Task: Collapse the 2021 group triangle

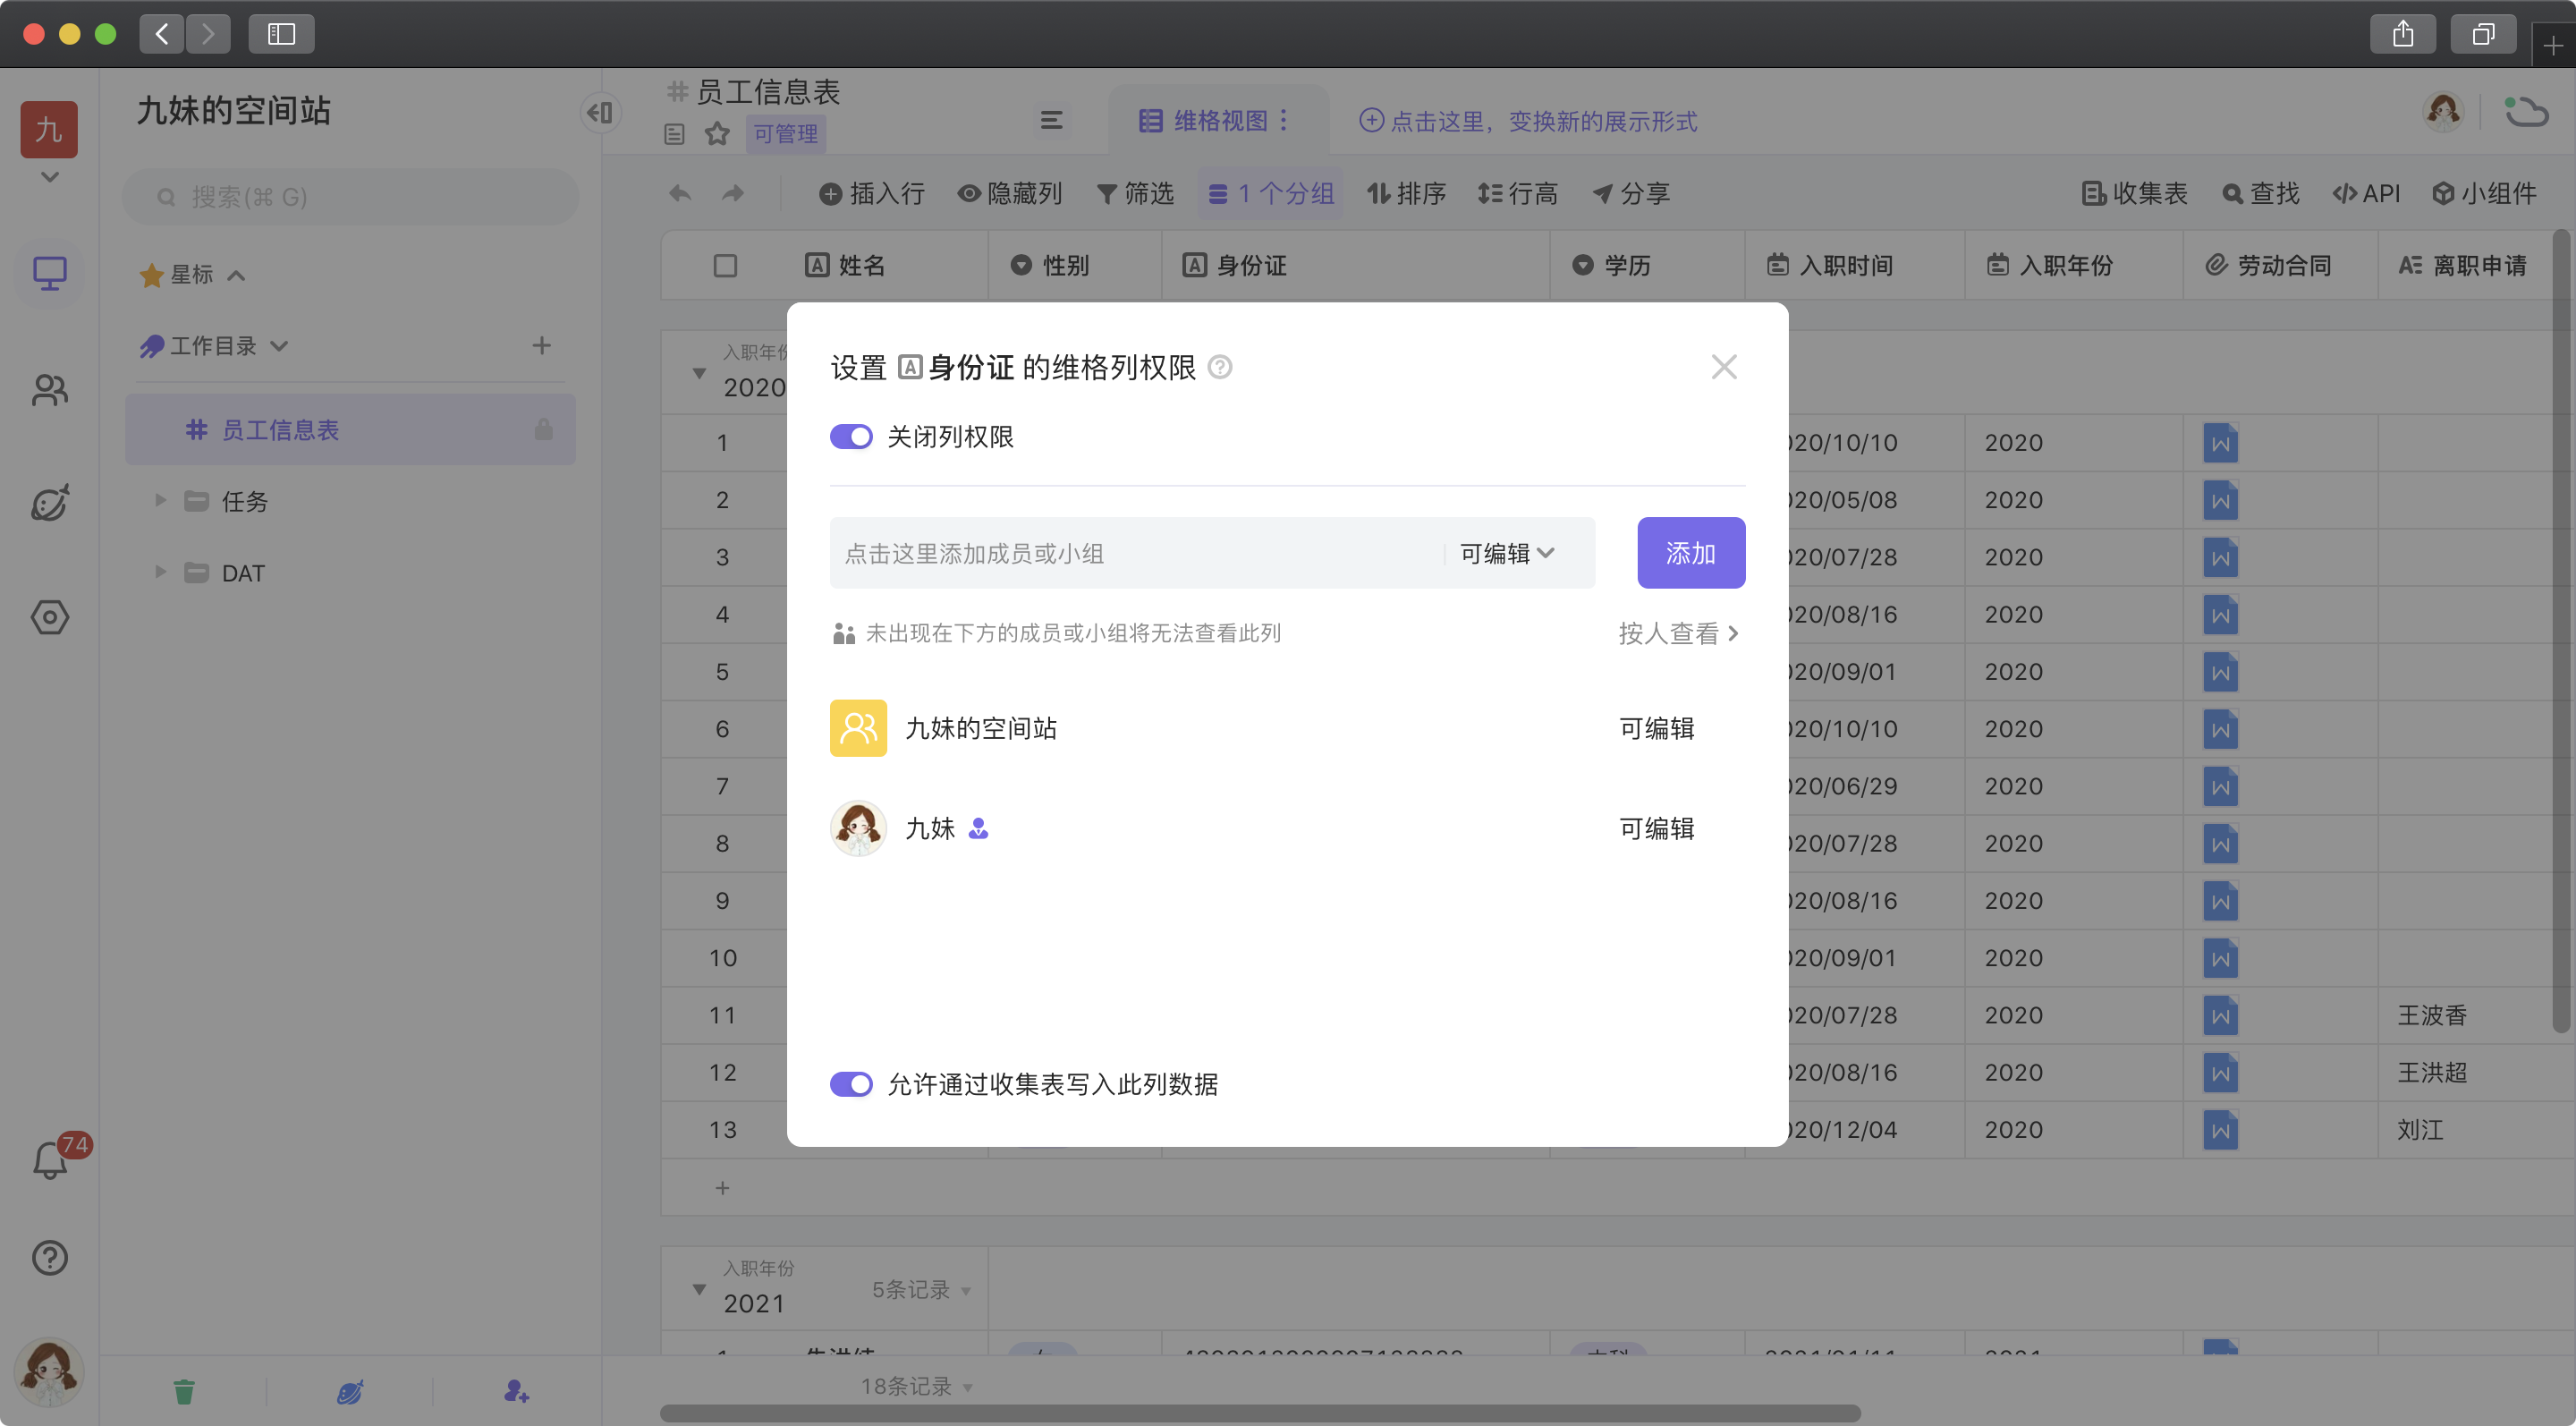Action: pyautogui.click(x=699, y=1290)
